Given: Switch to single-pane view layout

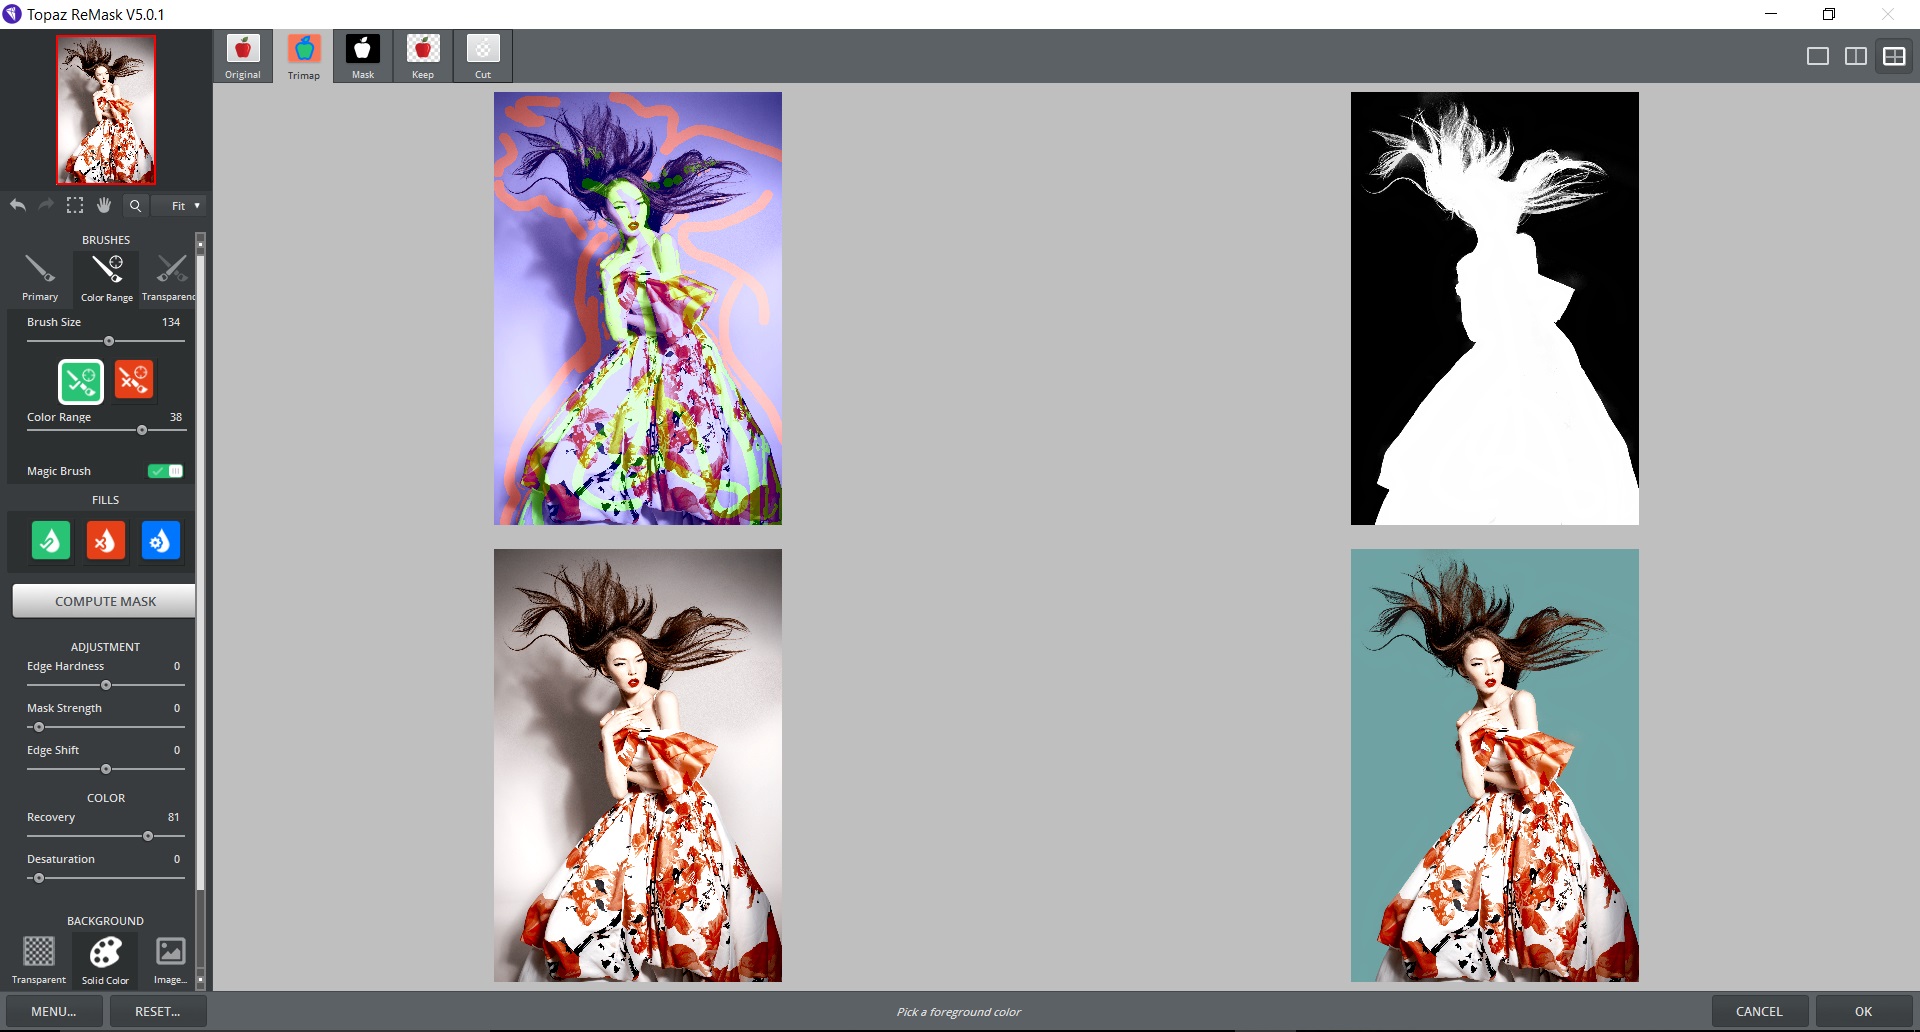Looking at the screenshot, I should (x=1816, y=56).
